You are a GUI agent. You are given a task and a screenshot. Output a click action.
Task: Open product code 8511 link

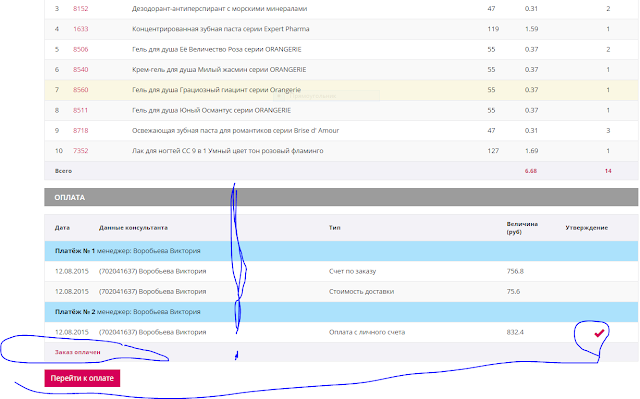80,110
